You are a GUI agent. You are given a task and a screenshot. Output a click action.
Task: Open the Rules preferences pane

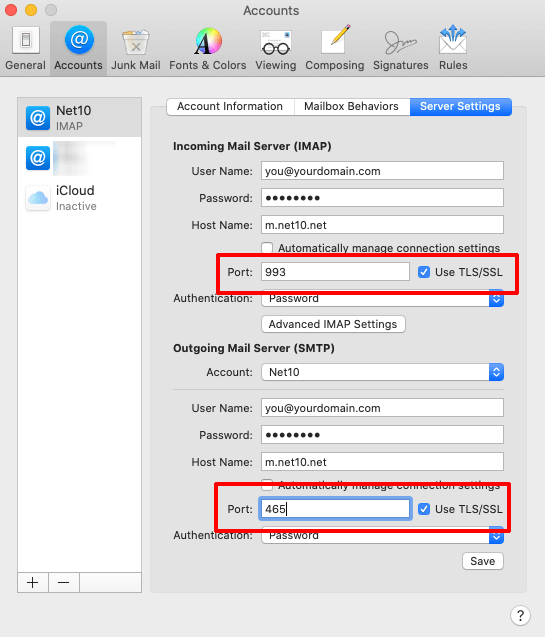click(453, 48)
